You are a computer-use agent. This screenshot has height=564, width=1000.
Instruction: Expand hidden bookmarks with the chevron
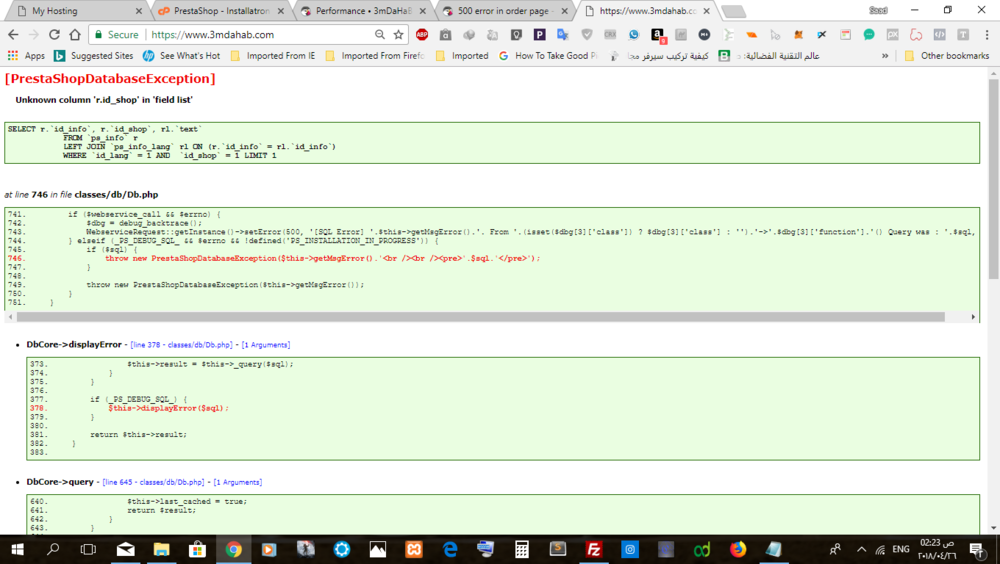(885, 56)
